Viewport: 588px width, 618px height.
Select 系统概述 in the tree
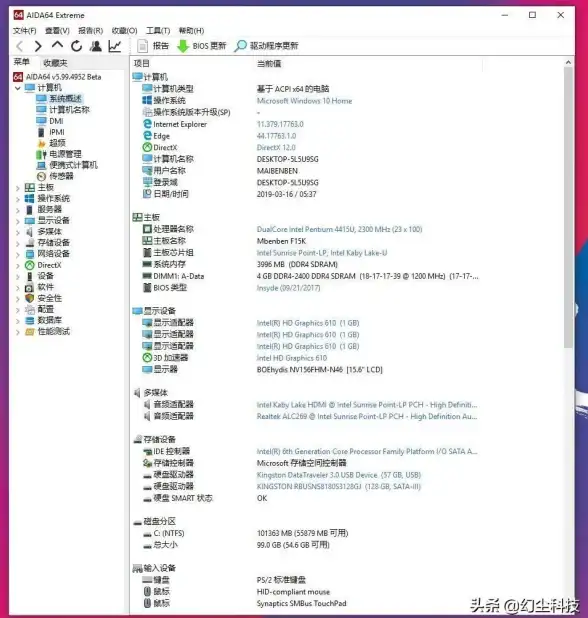coord(65,99)
